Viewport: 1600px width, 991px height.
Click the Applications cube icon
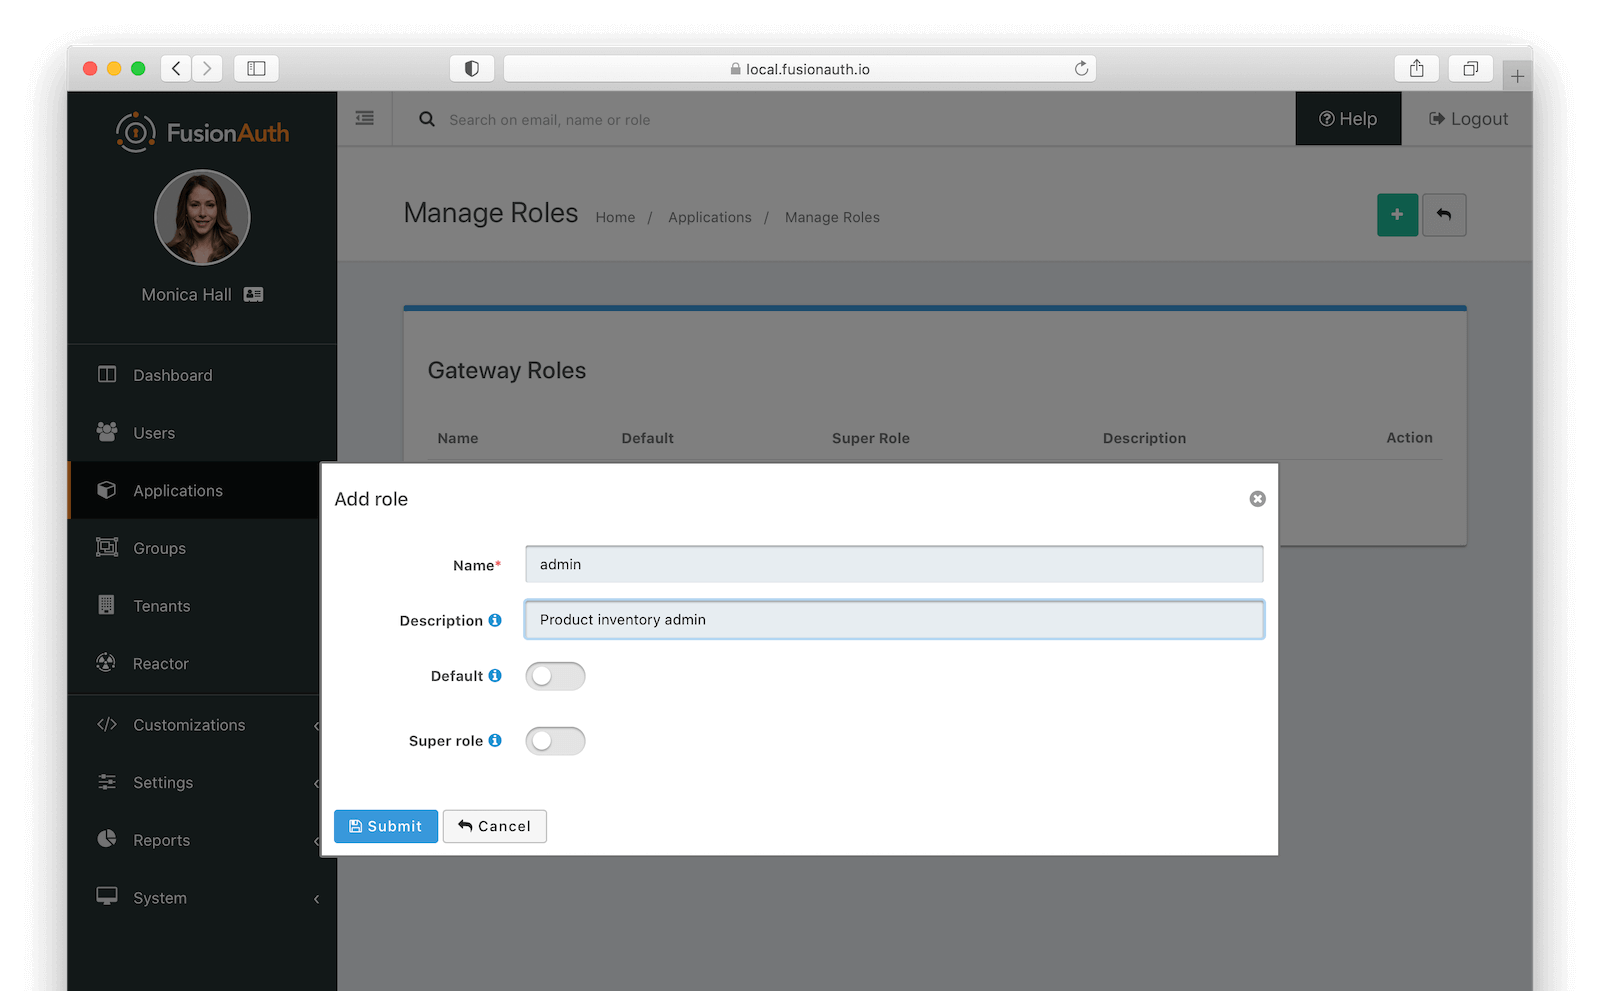(x=107, y=490)
